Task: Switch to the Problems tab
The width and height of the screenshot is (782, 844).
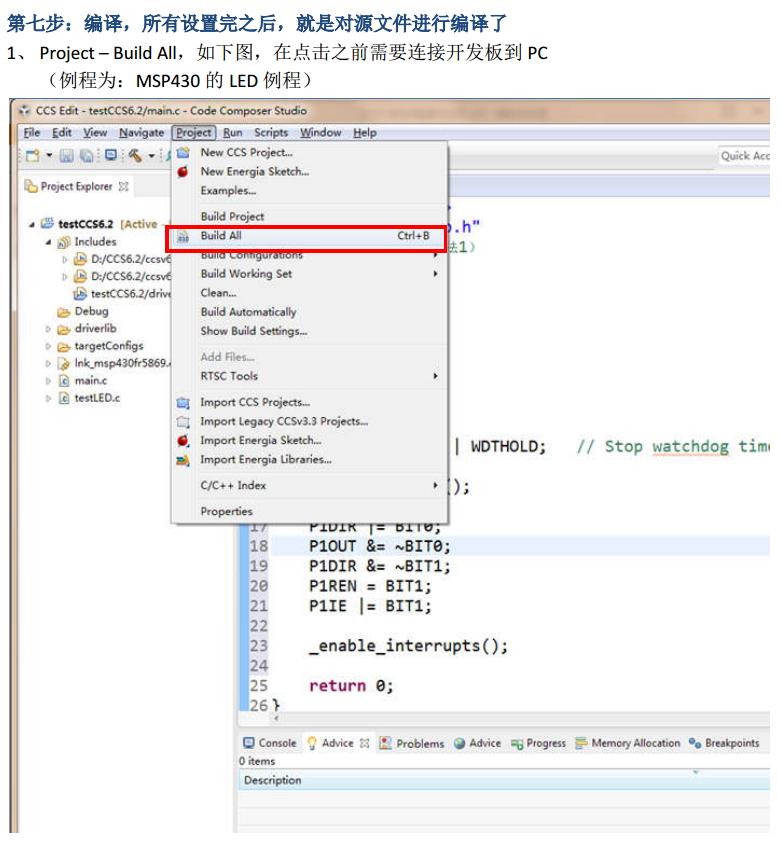Action: tap(412, 743)
